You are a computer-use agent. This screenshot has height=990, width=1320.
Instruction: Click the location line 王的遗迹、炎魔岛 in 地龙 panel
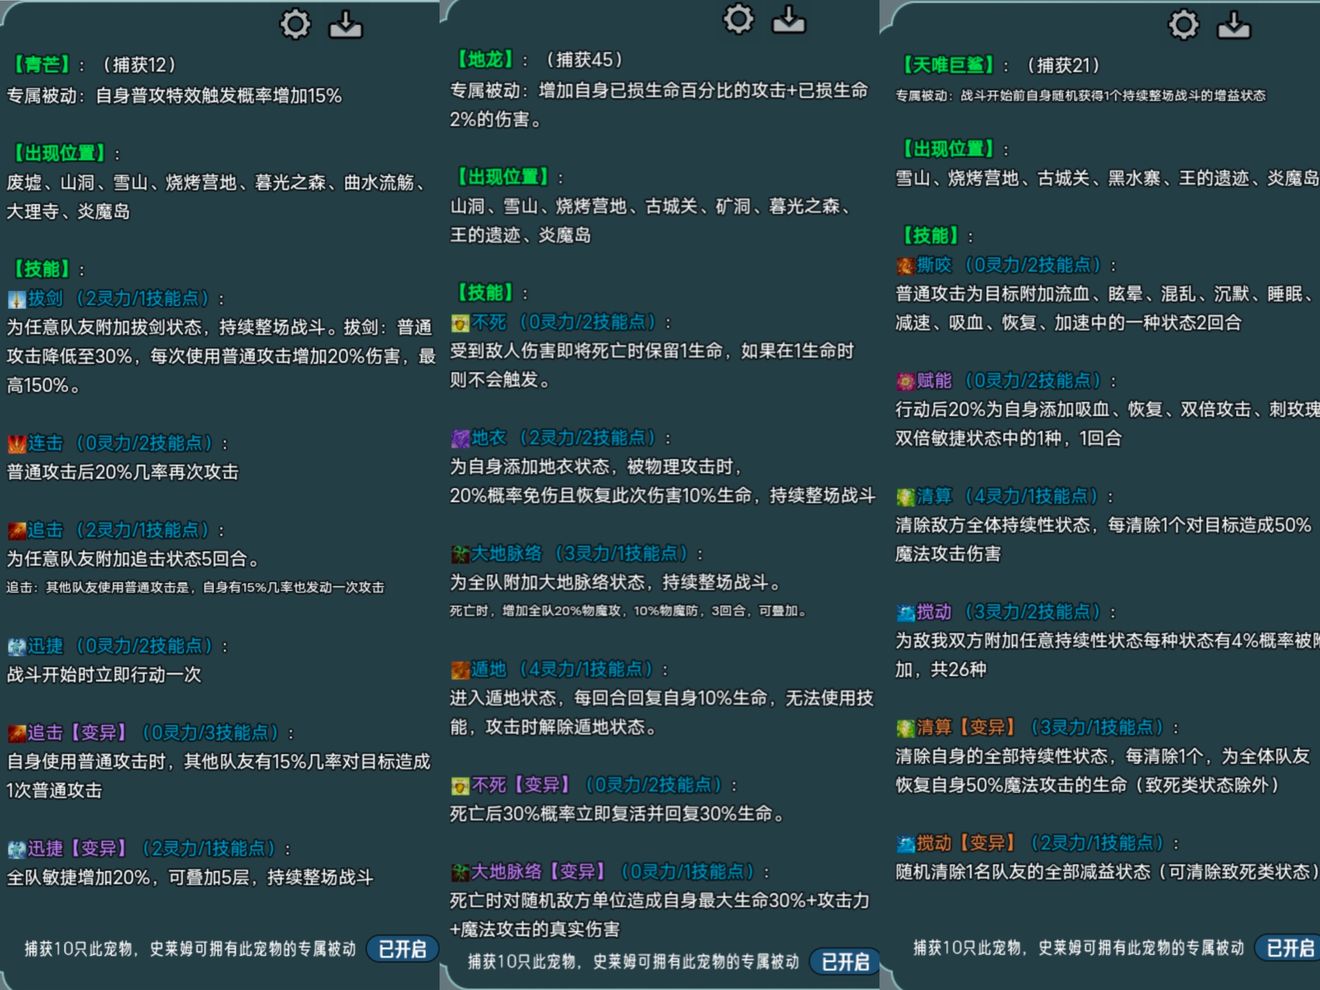click(x=520, y=236)
